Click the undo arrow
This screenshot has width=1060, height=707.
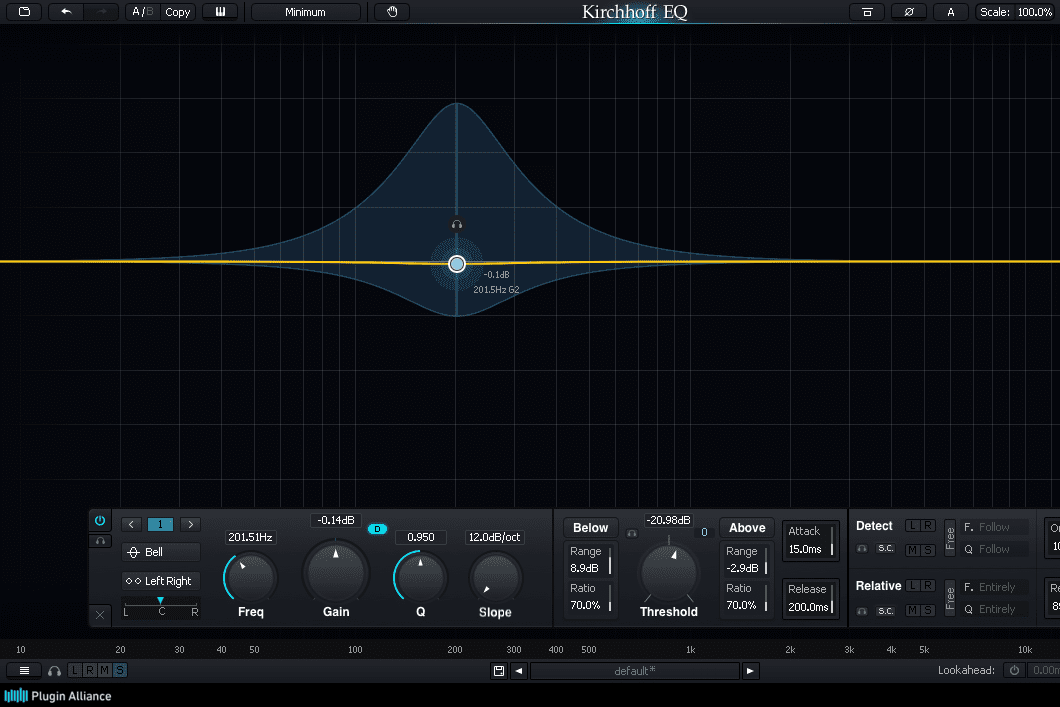[x=66, y=11]
